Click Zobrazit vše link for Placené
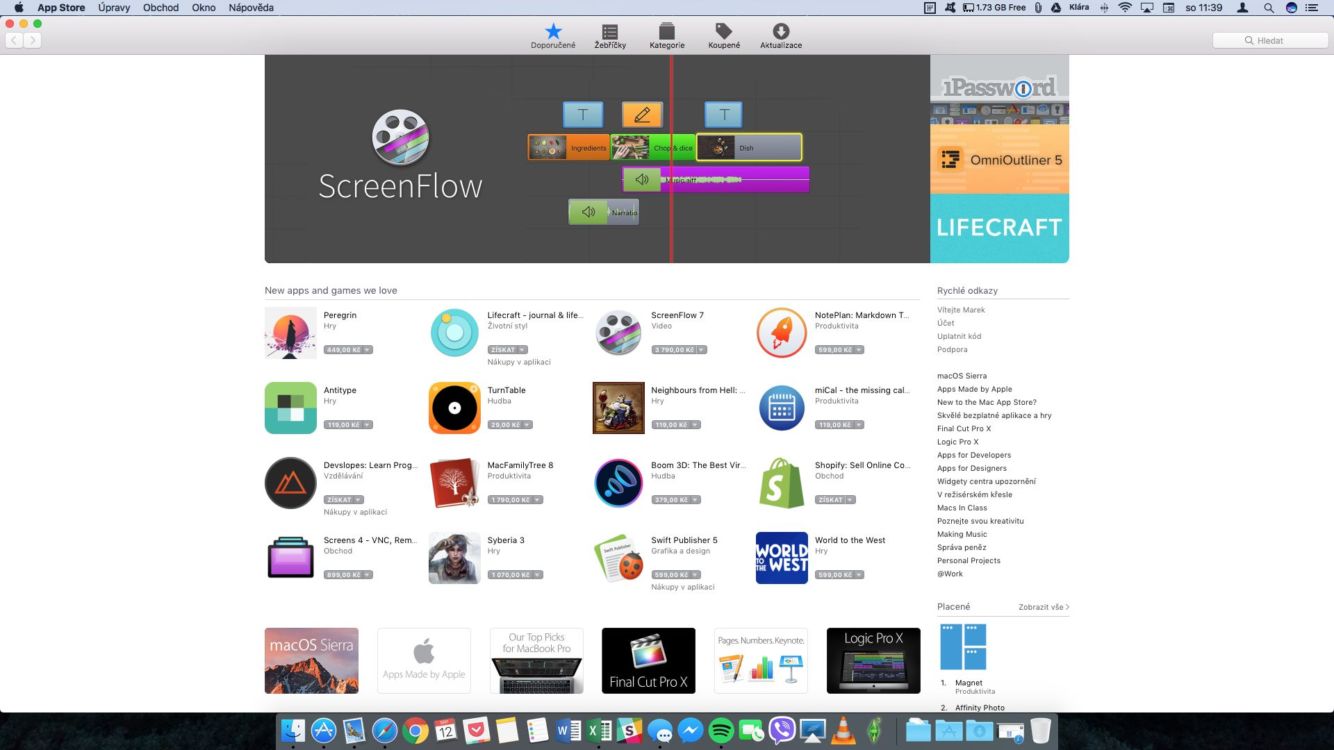Viewport: 1334px width, 750px height. click(1043, 607)
